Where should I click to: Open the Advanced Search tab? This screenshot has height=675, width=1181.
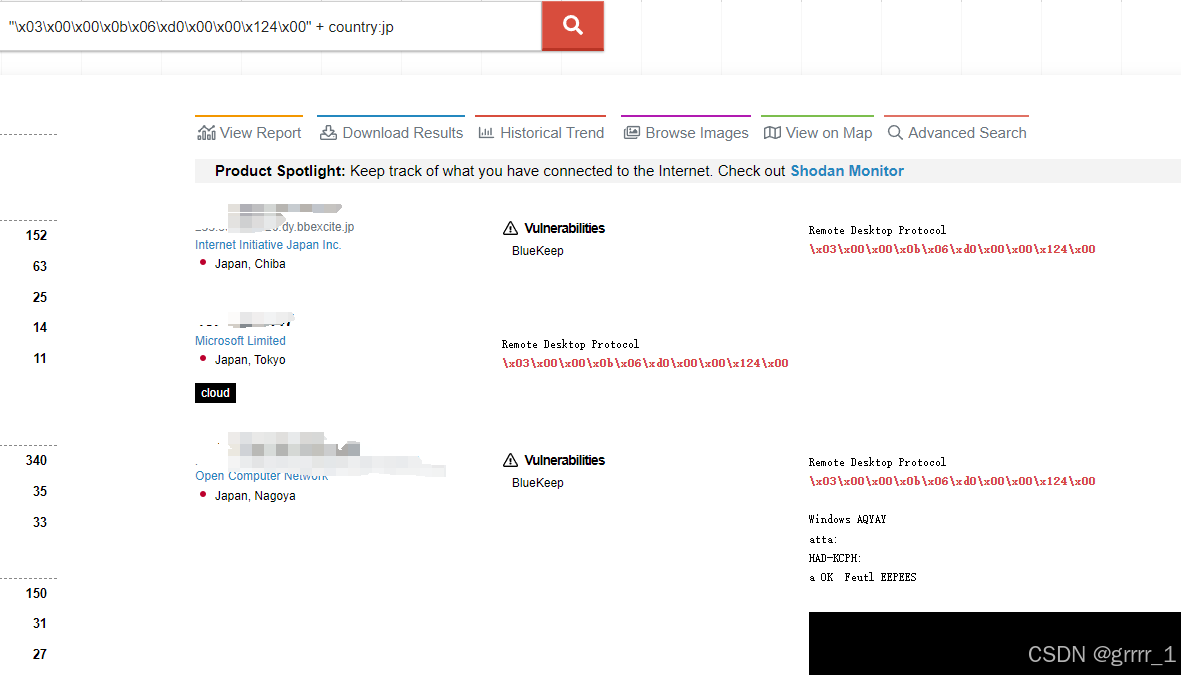point(957,133)
